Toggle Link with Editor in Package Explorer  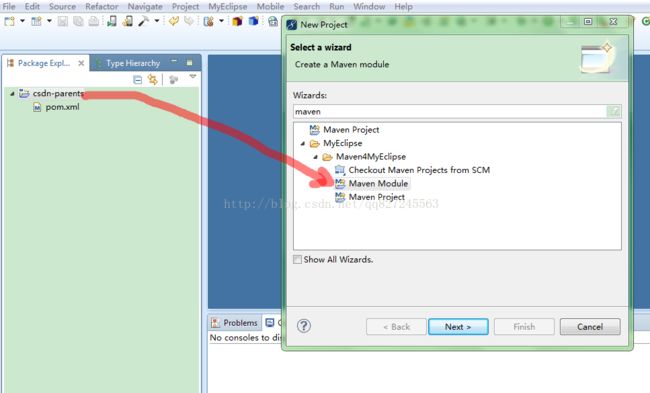point(153,80)
